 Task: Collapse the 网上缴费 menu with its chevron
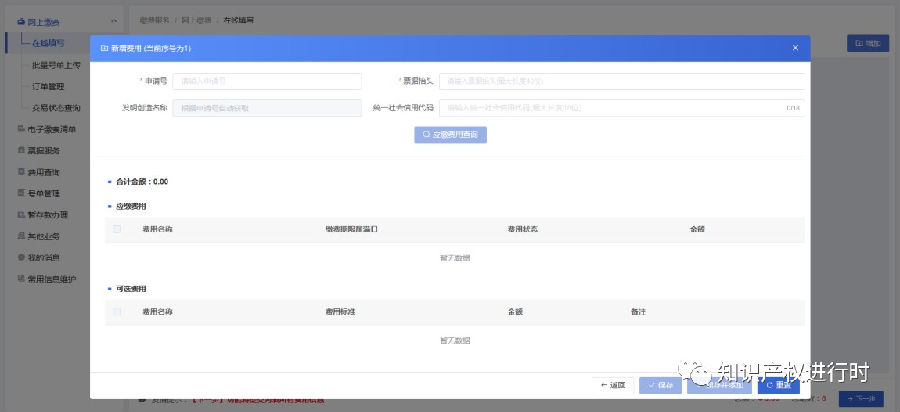114,22
